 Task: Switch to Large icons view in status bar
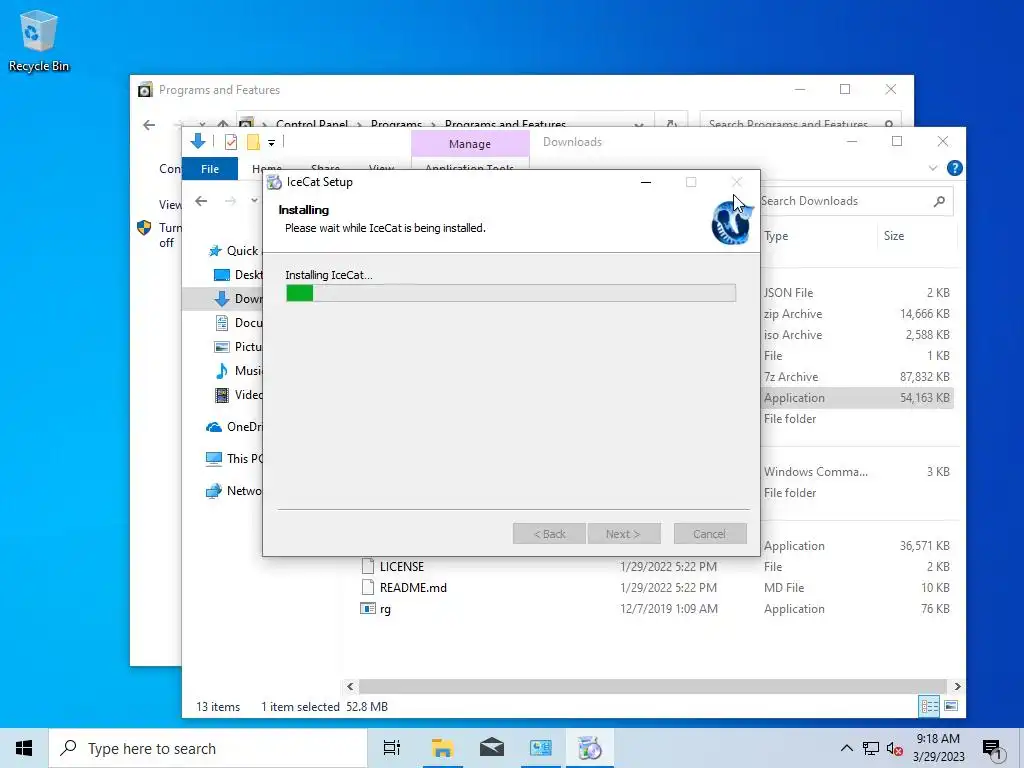952,706
